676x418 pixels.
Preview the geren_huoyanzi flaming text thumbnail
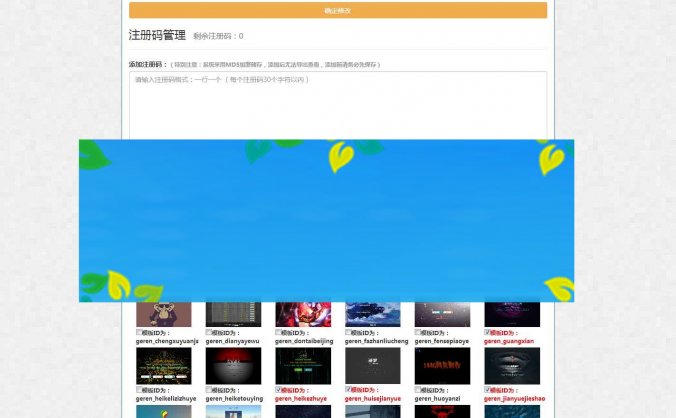pyautogui.click(x=442, y=366)
